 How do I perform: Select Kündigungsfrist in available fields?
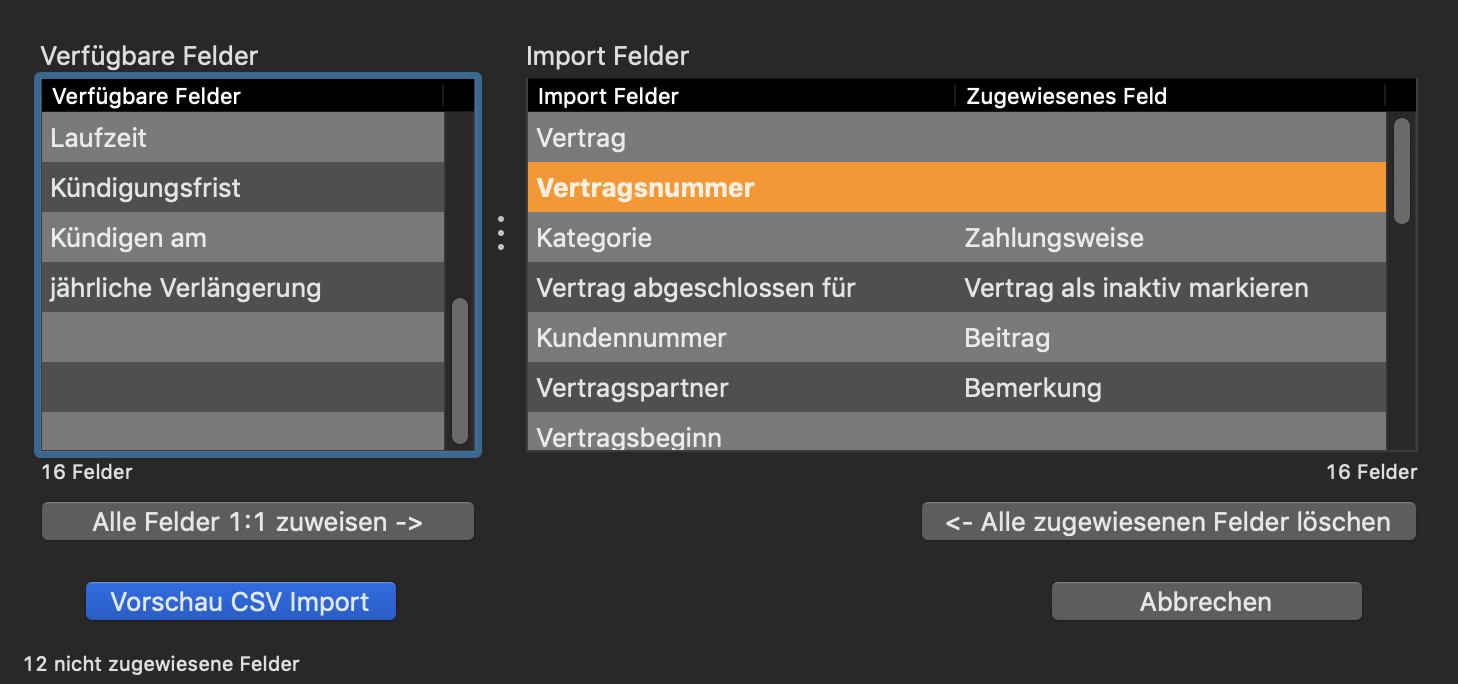point(242,188)
